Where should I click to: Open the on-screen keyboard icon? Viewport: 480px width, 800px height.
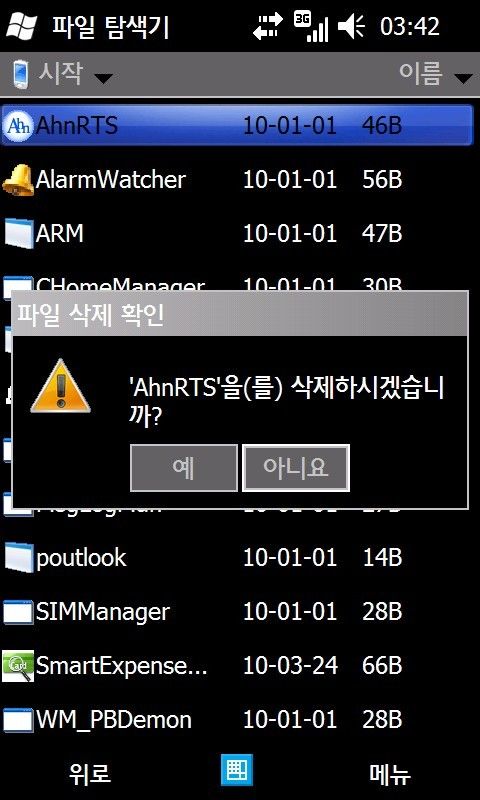tap(237, 770)
